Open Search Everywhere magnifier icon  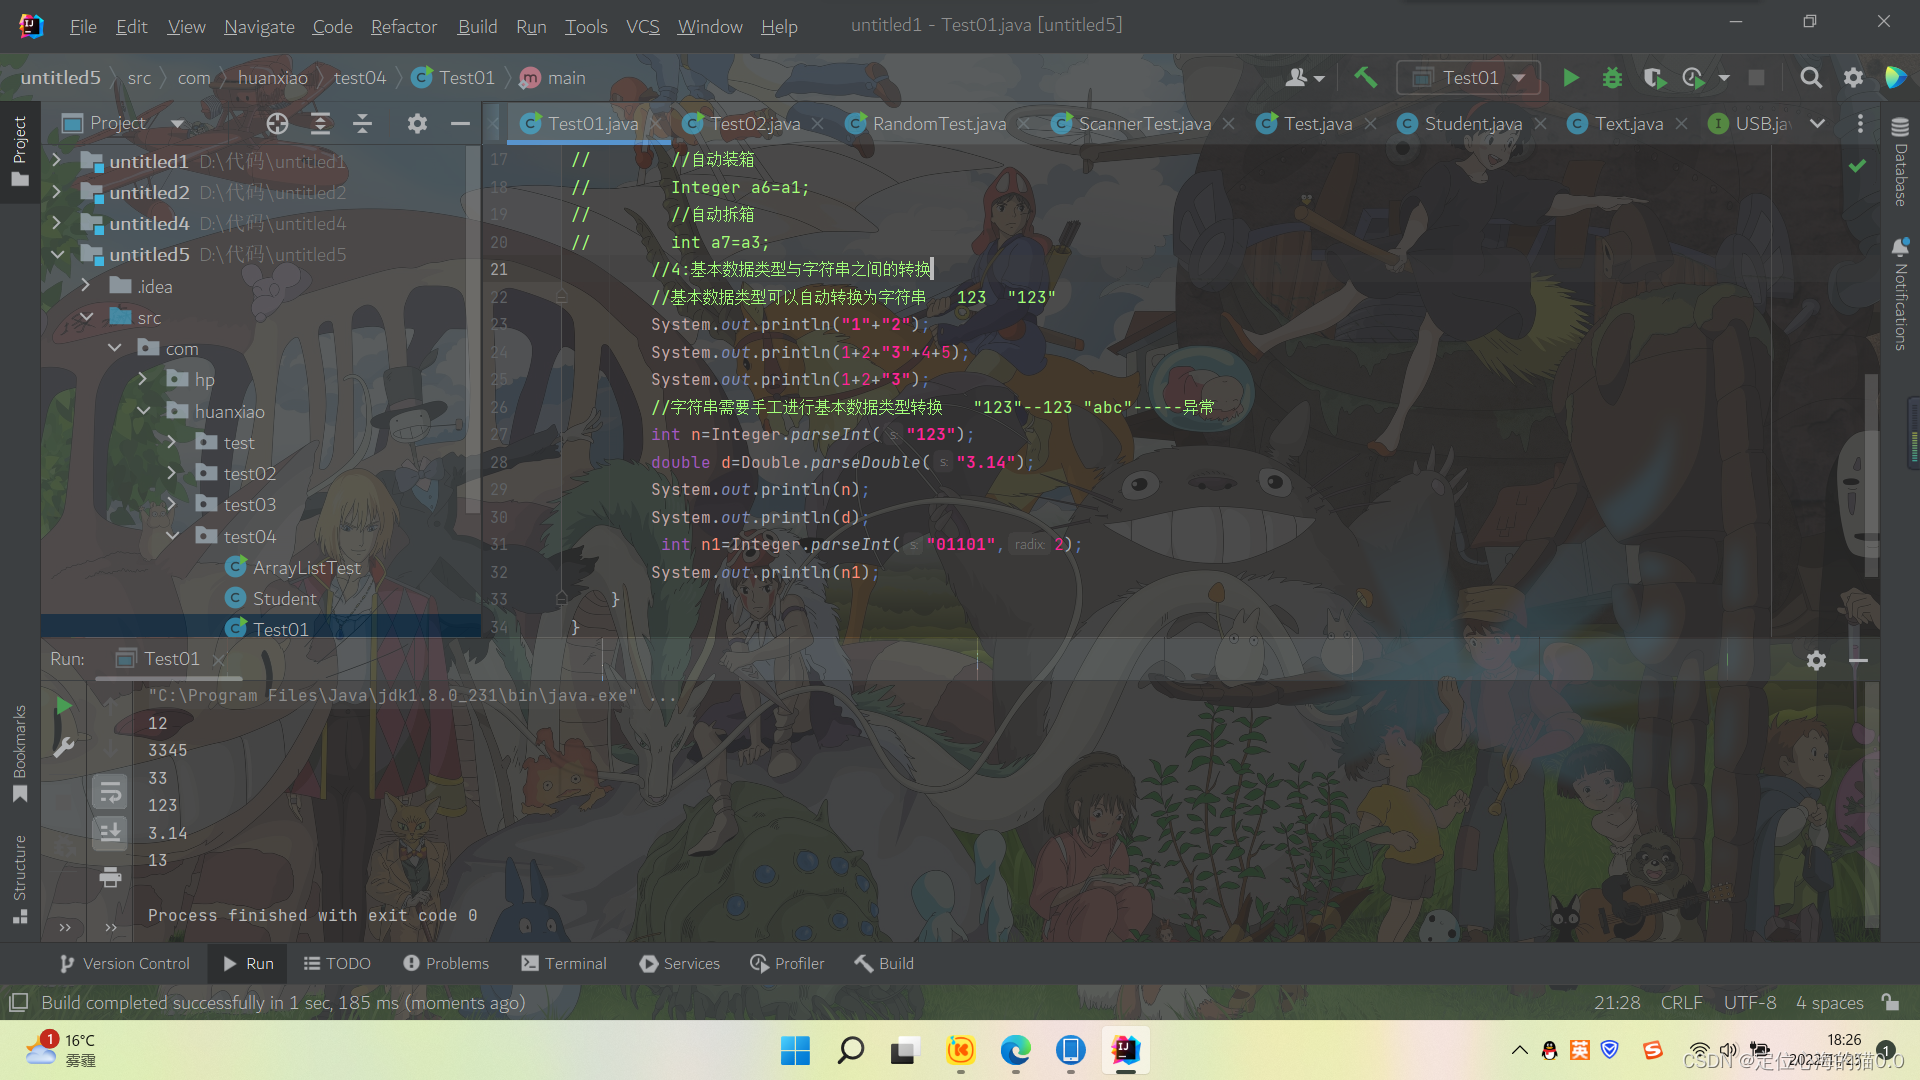[x=1810, y=78]
